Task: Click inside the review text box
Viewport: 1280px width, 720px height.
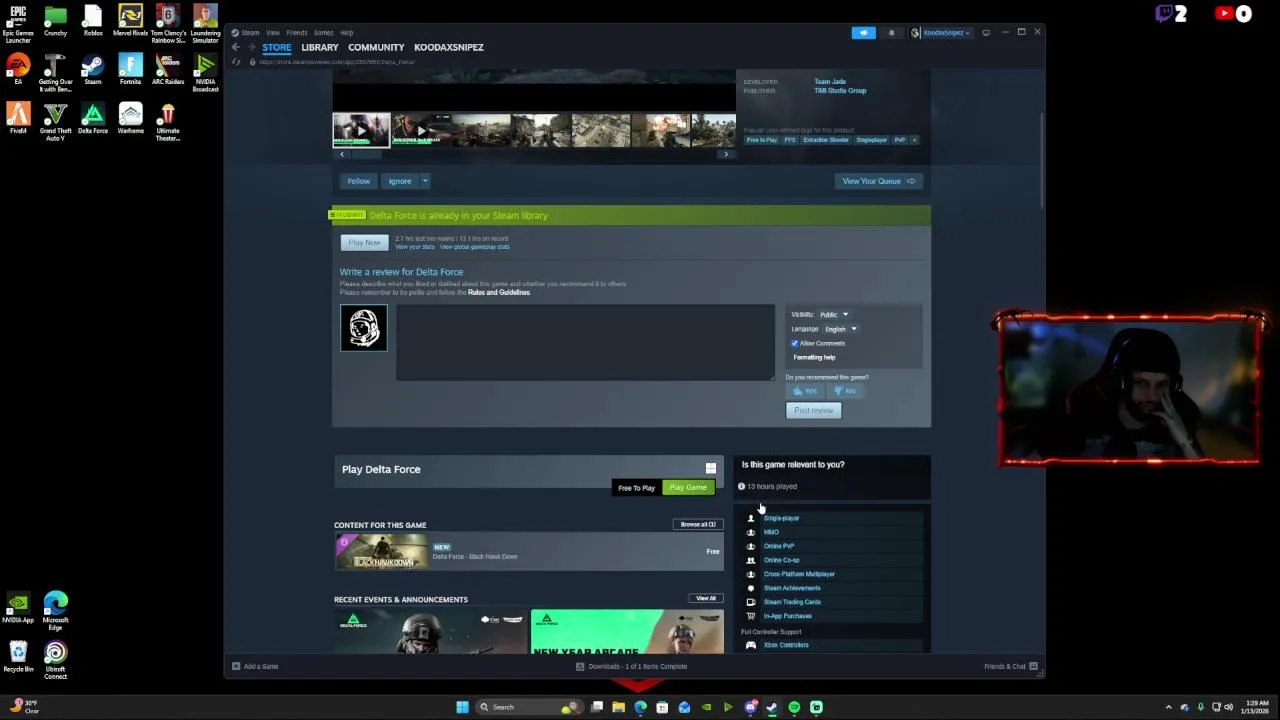Action: (x=585, y=342)
